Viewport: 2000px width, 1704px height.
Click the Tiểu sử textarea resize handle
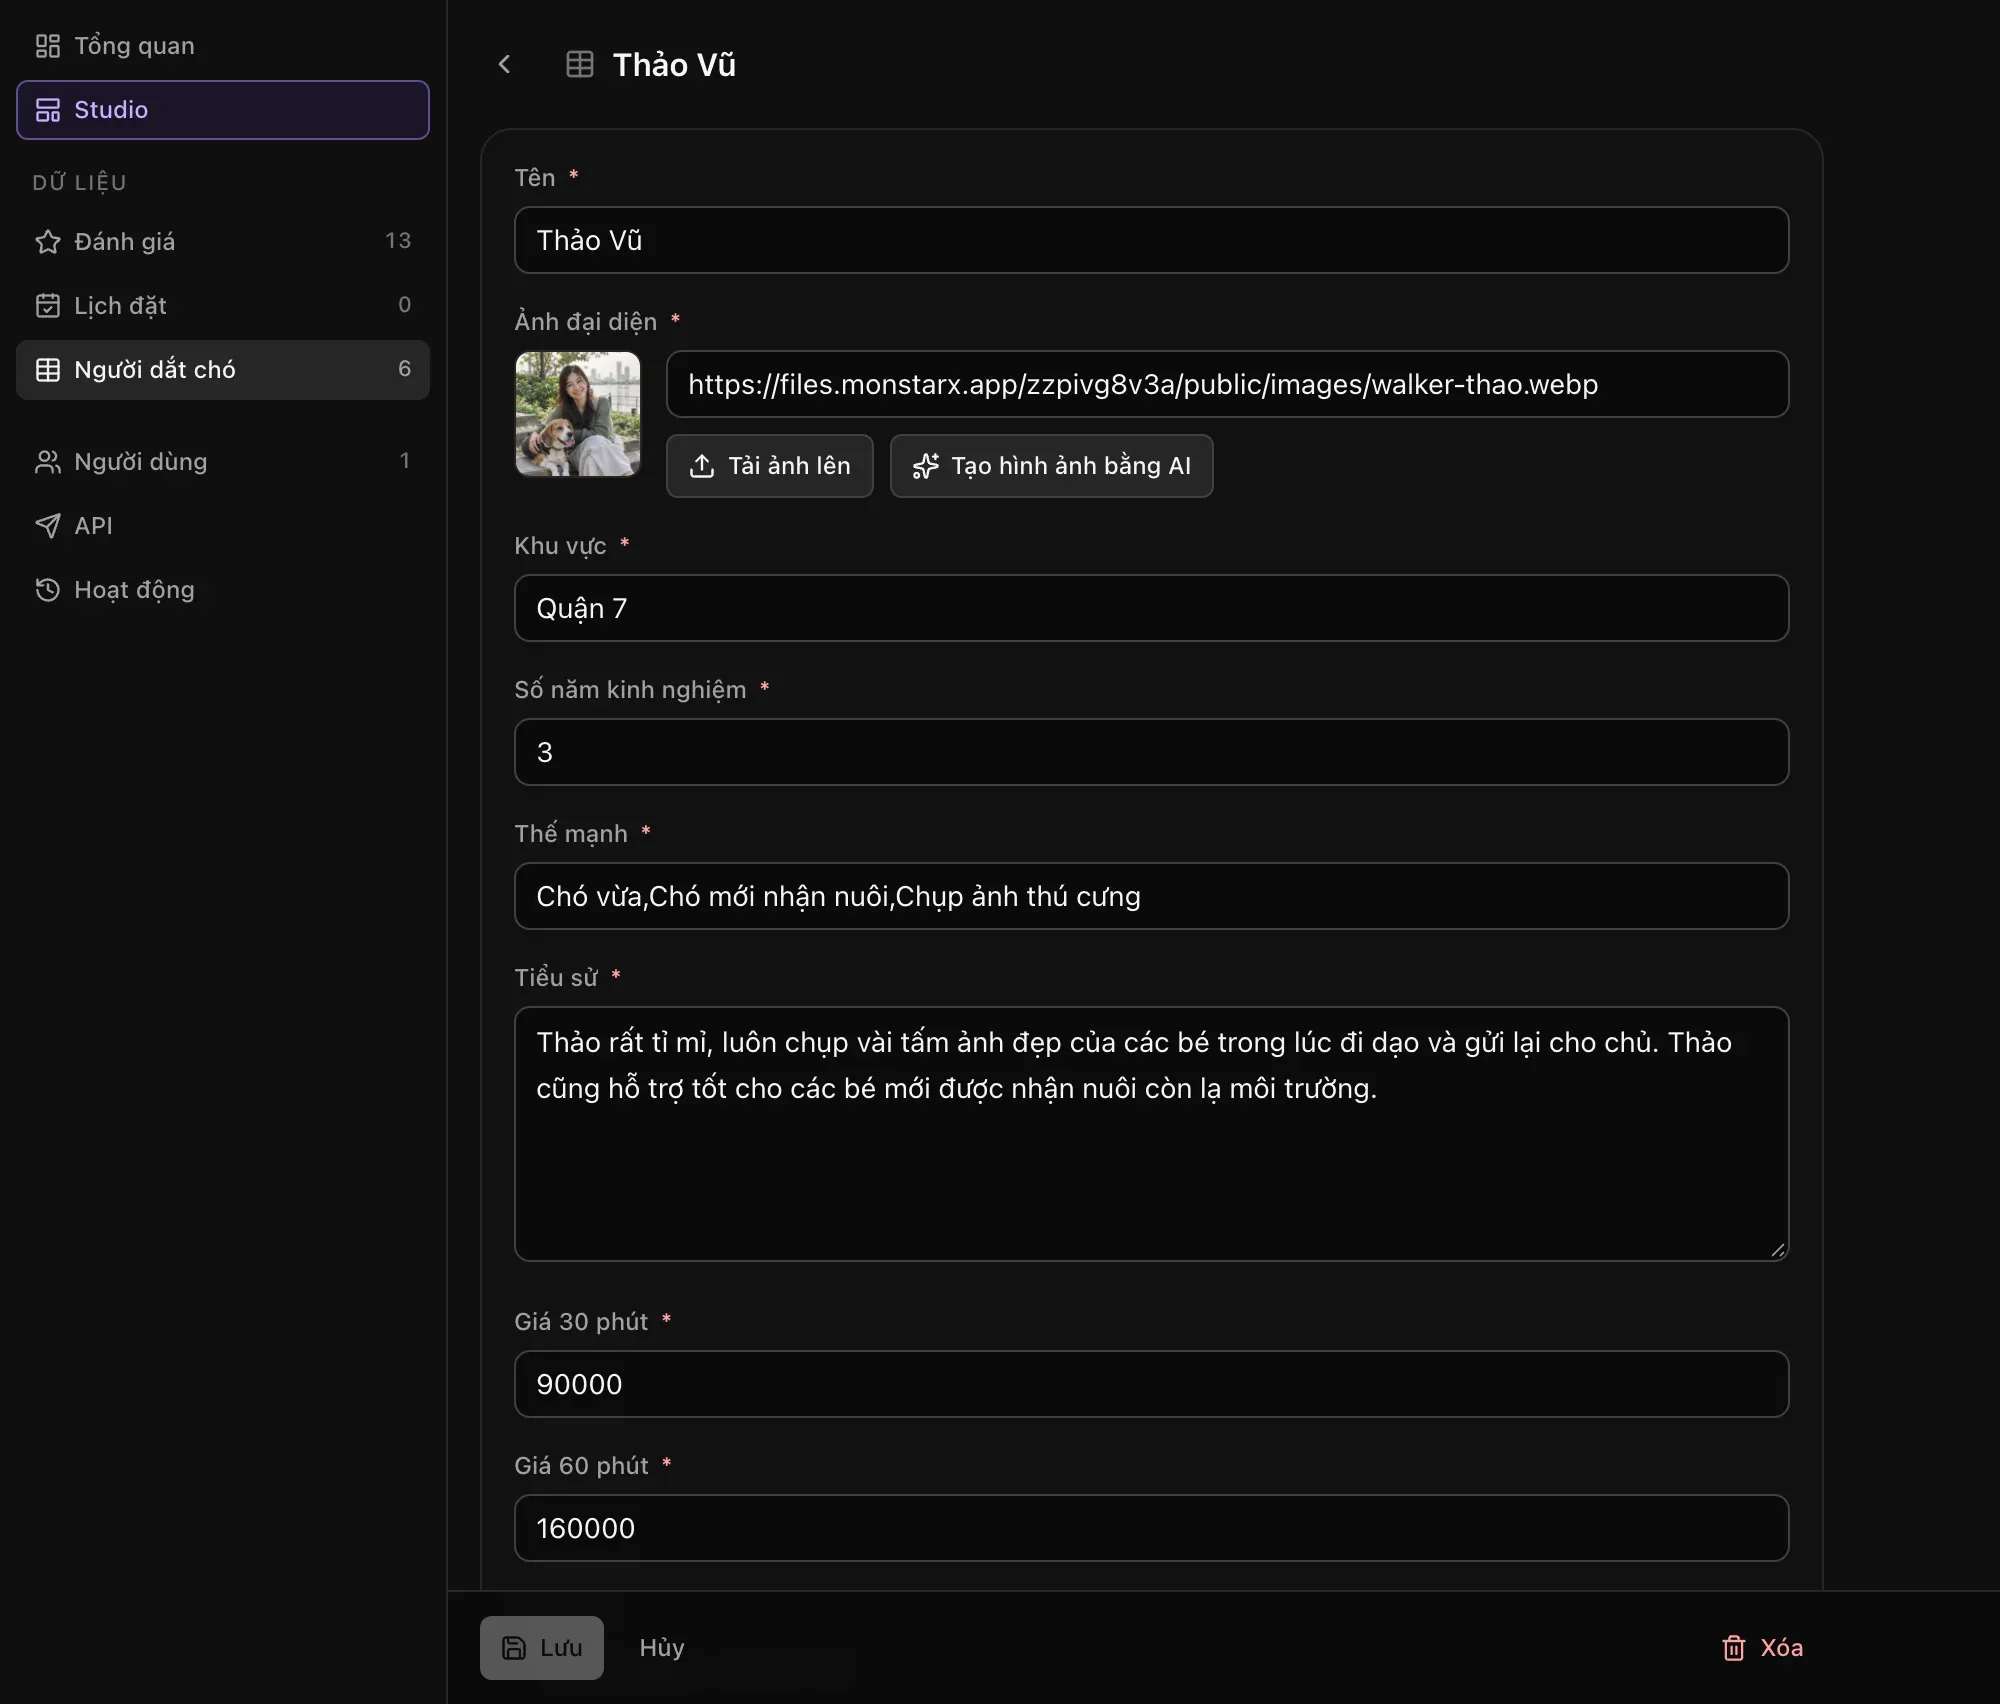coord(1778,1250)
